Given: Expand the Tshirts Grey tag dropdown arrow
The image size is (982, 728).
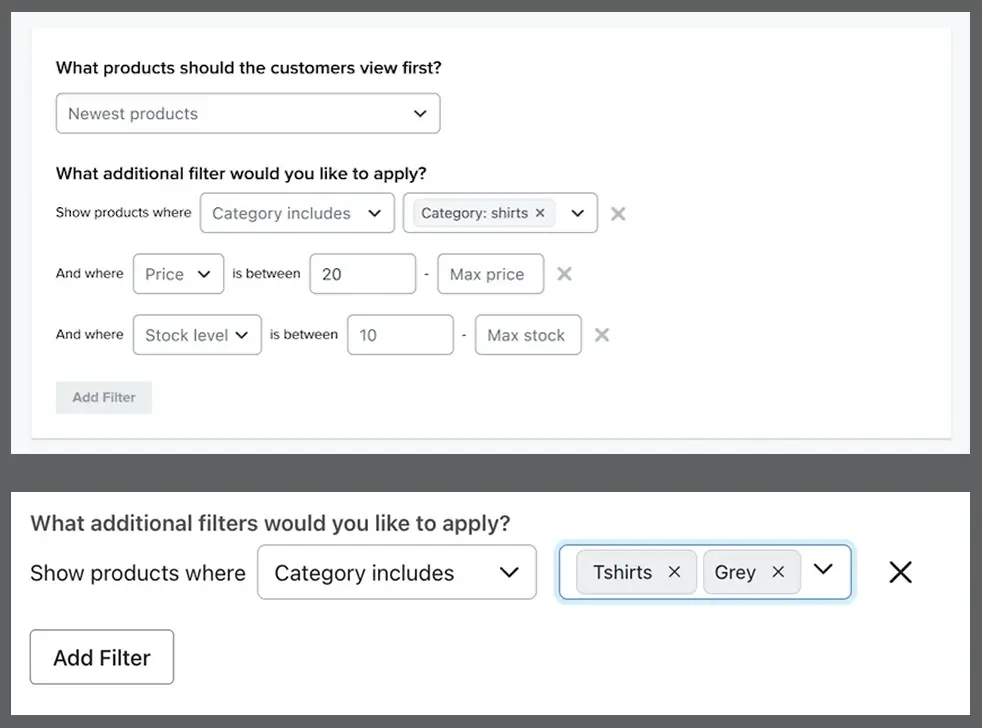Looking at the screenshot, I should 823,569.
